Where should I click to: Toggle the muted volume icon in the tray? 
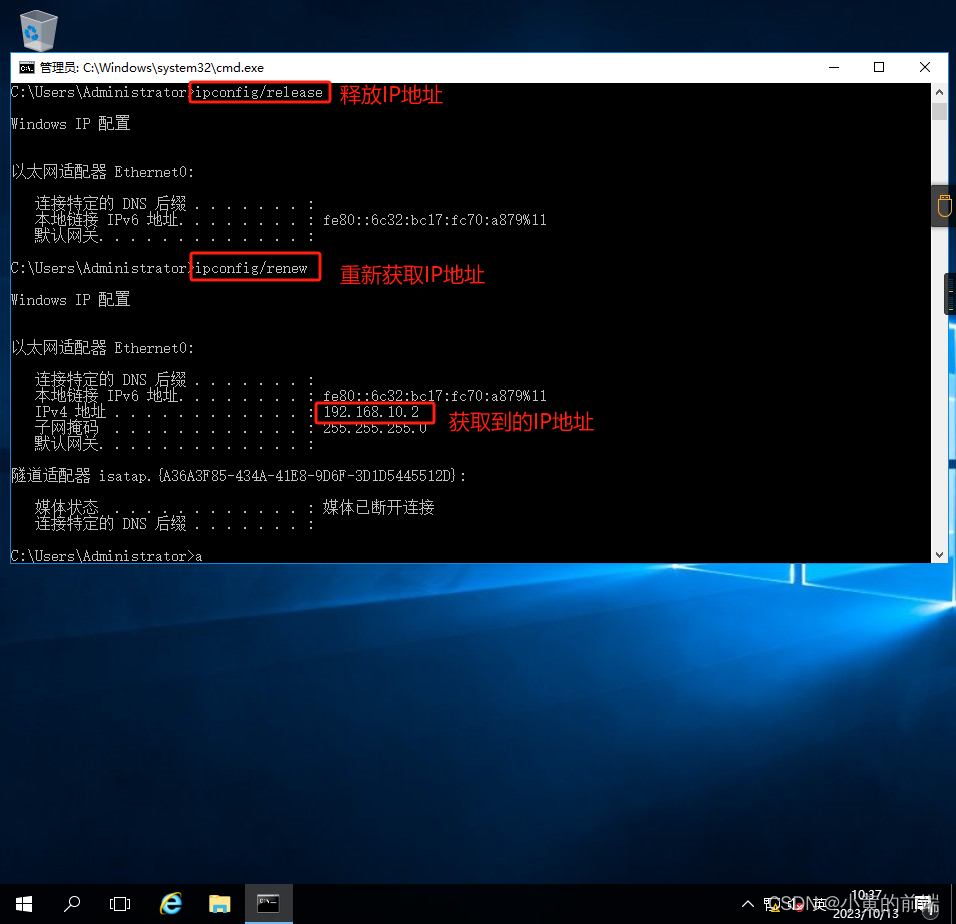coord(795,904)
